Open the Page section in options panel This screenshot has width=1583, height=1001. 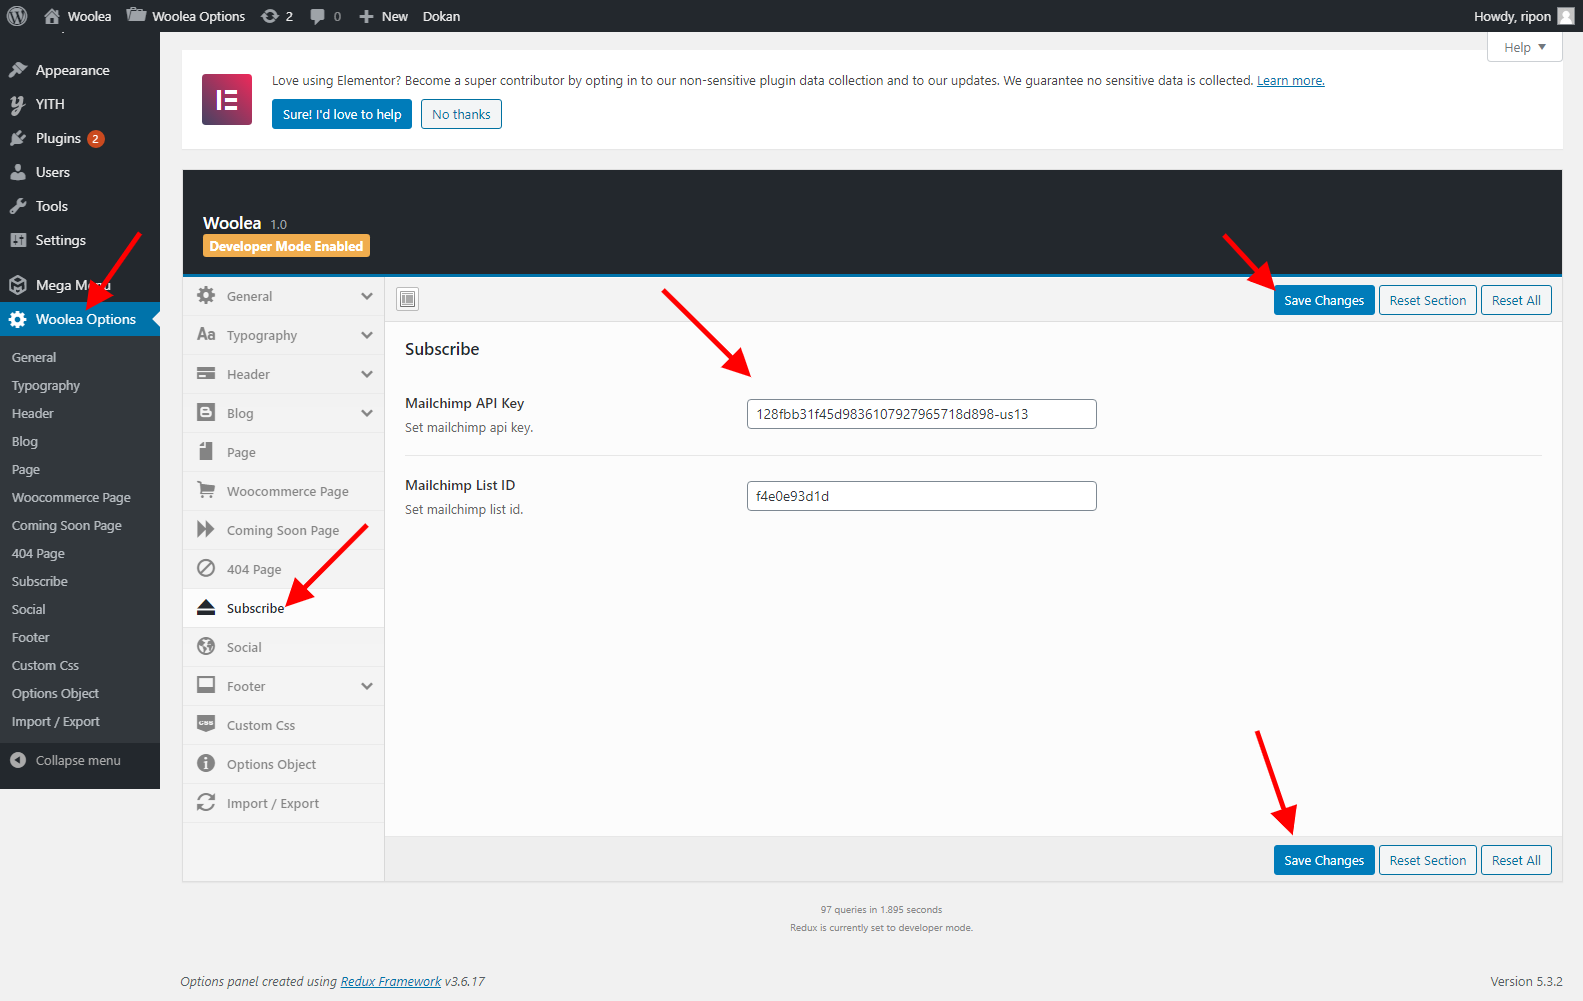(283, 452)
